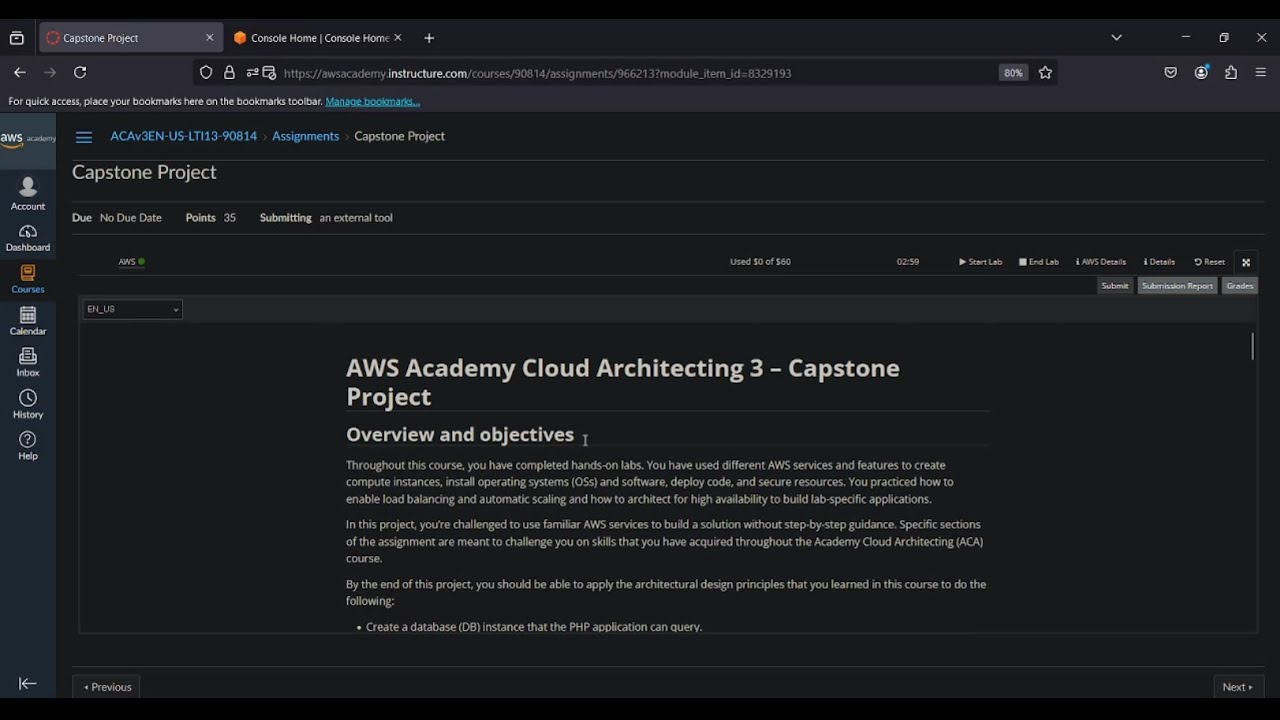Screen dimensions: 1280x720
Task: Open the Account sidebar item
Action: click(28, 194)
